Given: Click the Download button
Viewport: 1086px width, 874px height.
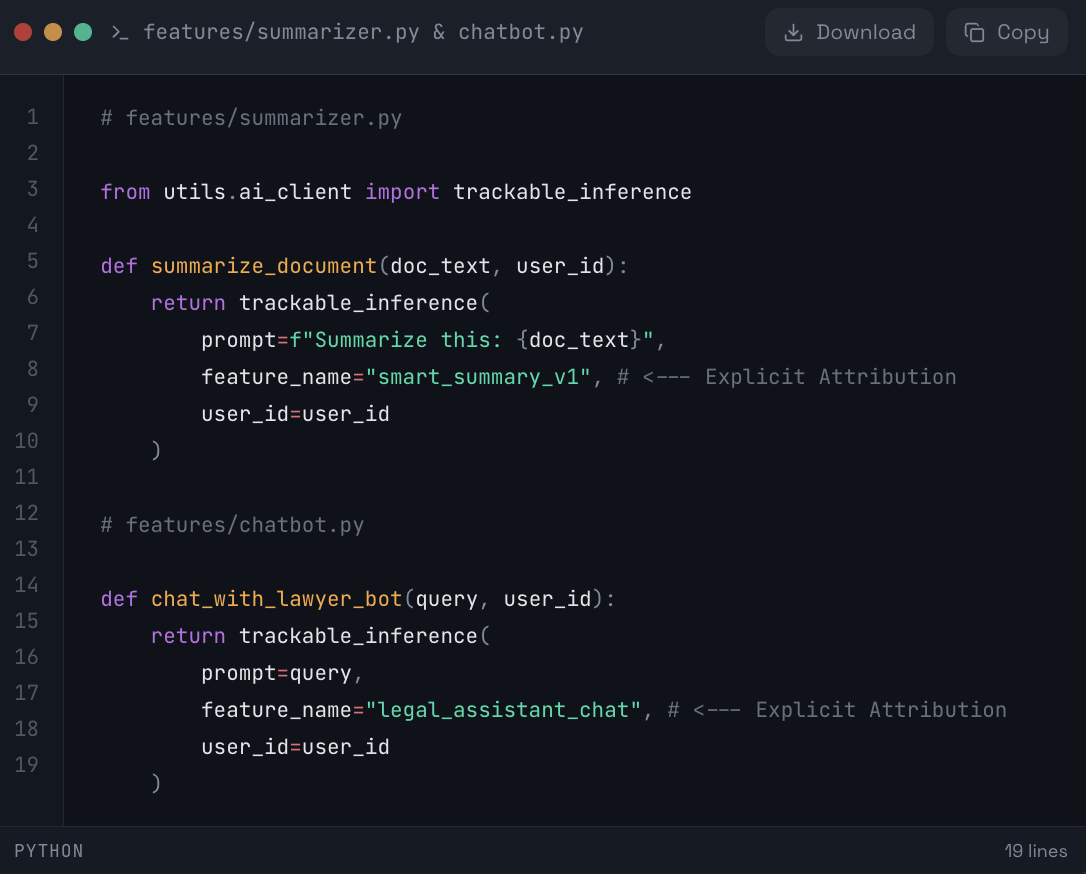Looking at the screenshot, I should click(x=849, y=32).
